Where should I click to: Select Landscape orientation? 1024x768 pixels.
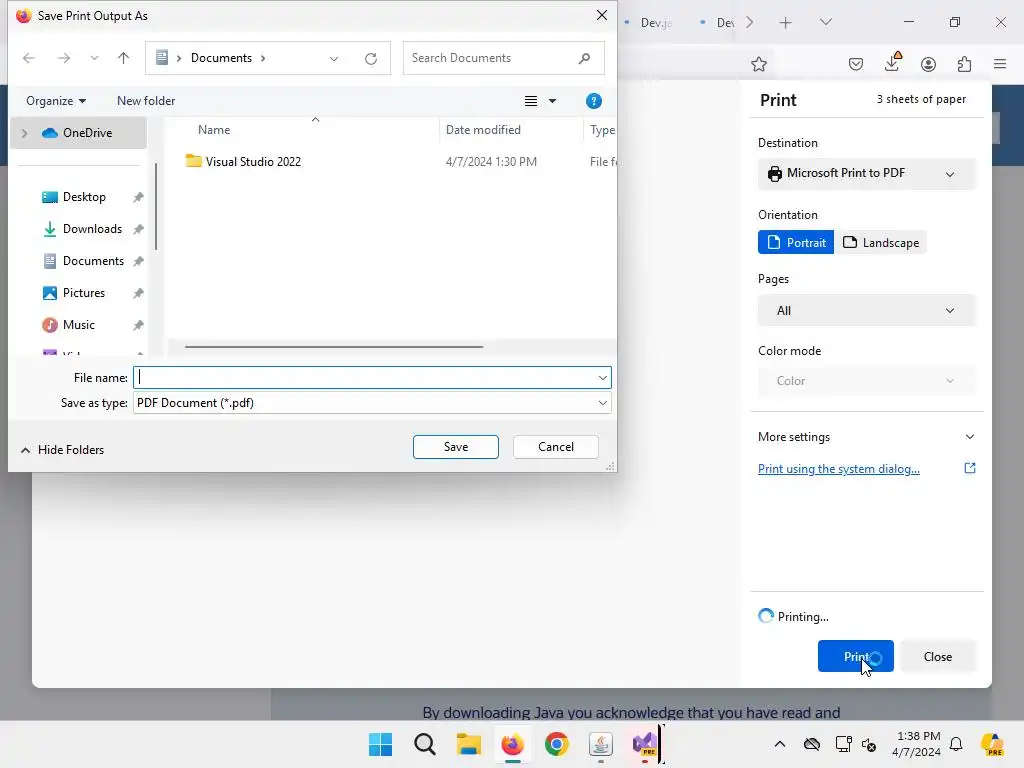(x=880, y=242)
